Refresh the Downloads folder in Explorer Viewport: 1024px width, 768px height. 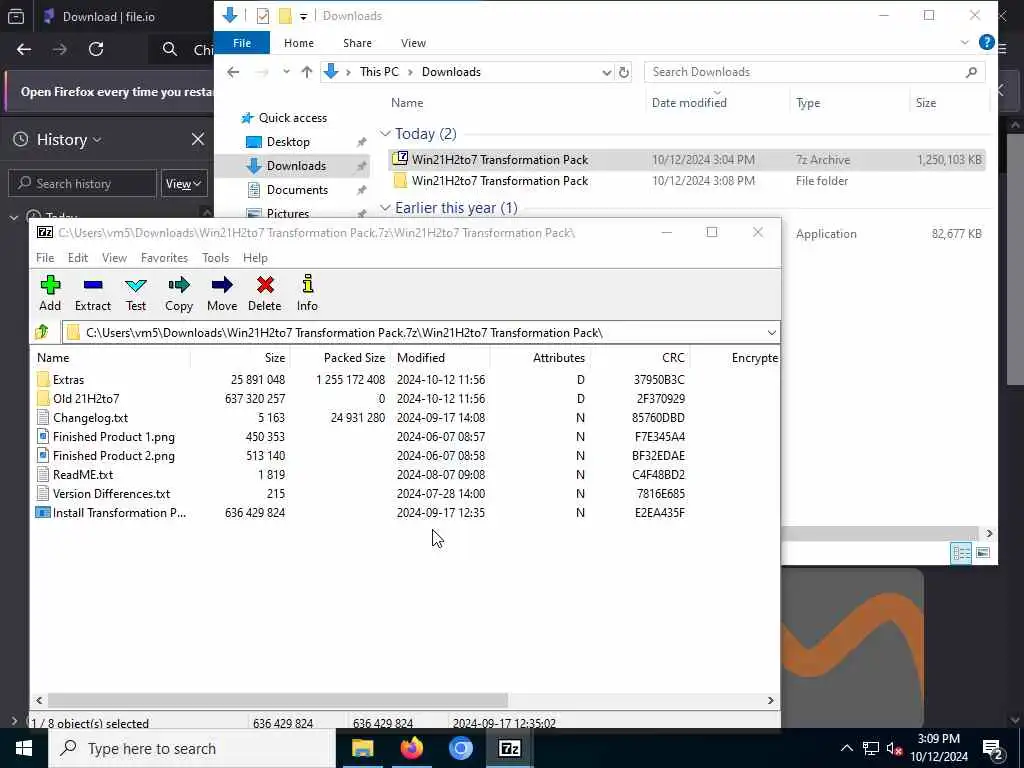[624, 72]
